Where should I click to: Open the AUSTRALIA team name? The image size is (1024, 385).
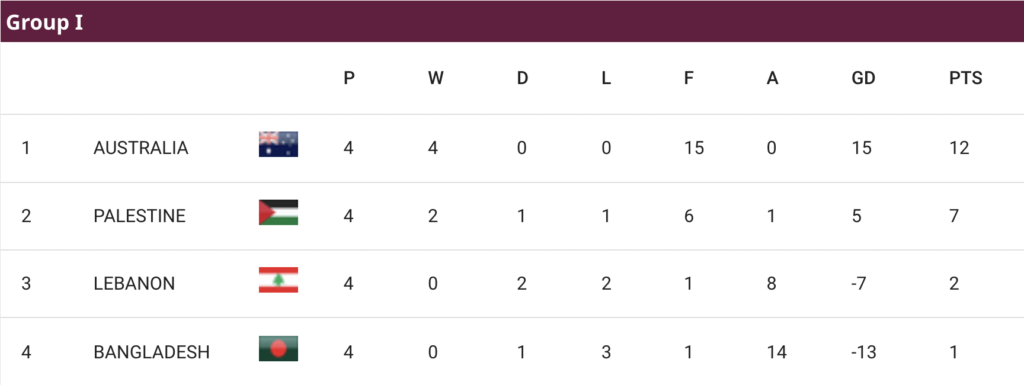(140, 148)
